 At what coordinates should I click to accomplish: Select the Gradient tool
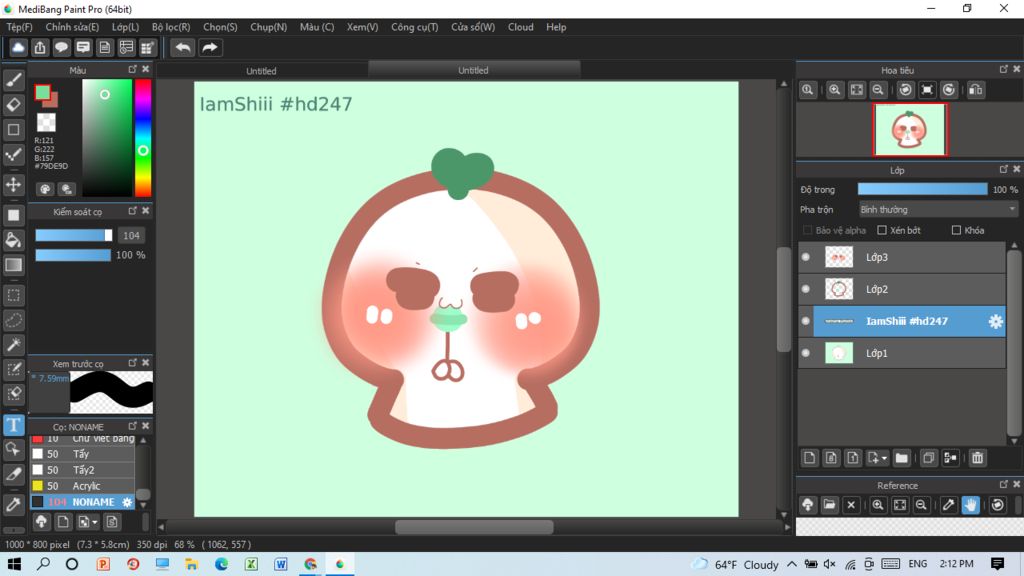(x=13, y=264)
